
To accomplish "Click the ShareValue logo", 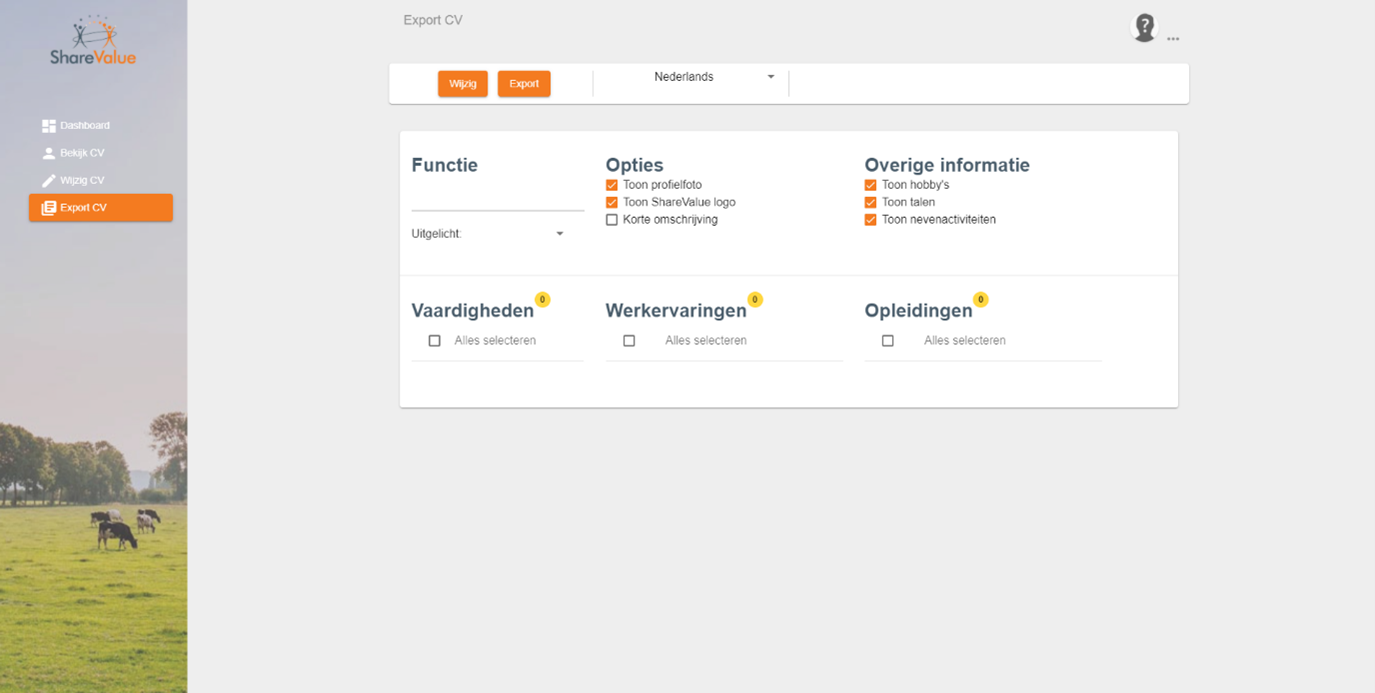I will tap(93, 40).
